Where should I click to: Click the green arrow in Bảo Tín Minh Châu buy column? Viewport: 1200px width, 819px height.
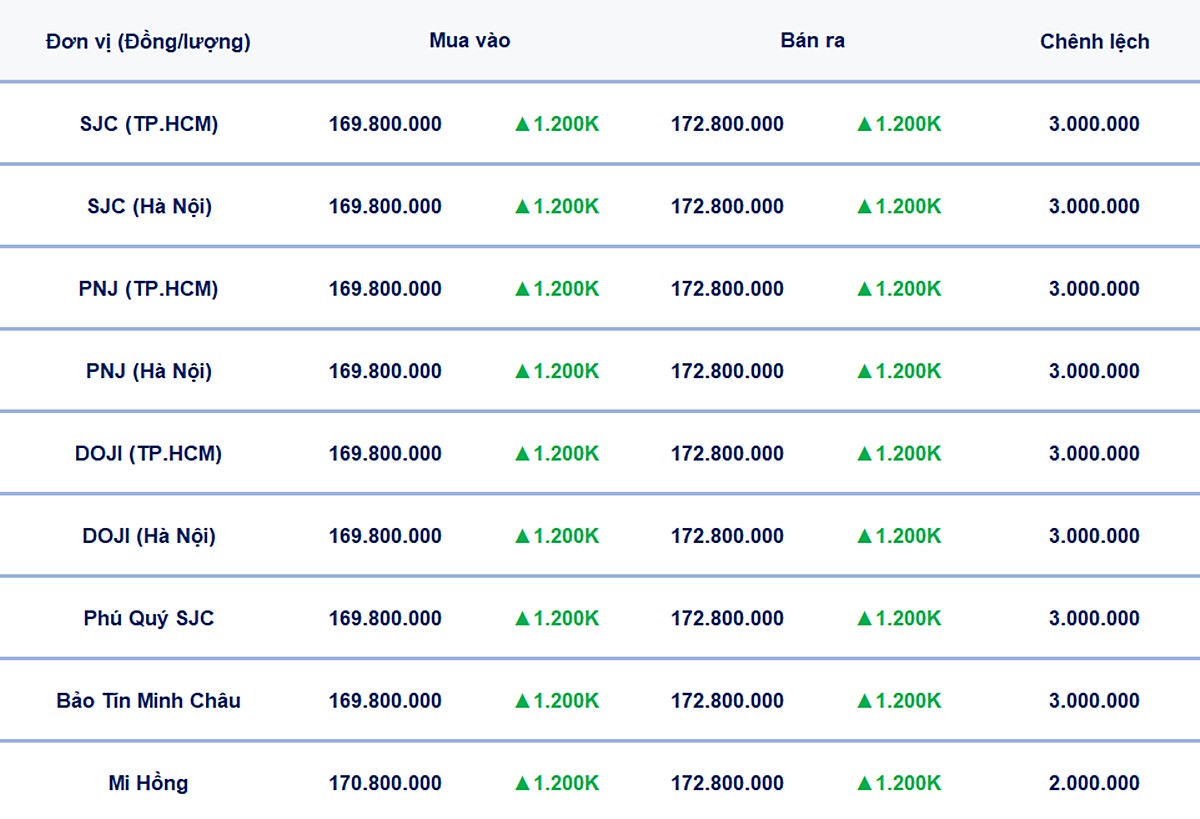click(521, 701)
